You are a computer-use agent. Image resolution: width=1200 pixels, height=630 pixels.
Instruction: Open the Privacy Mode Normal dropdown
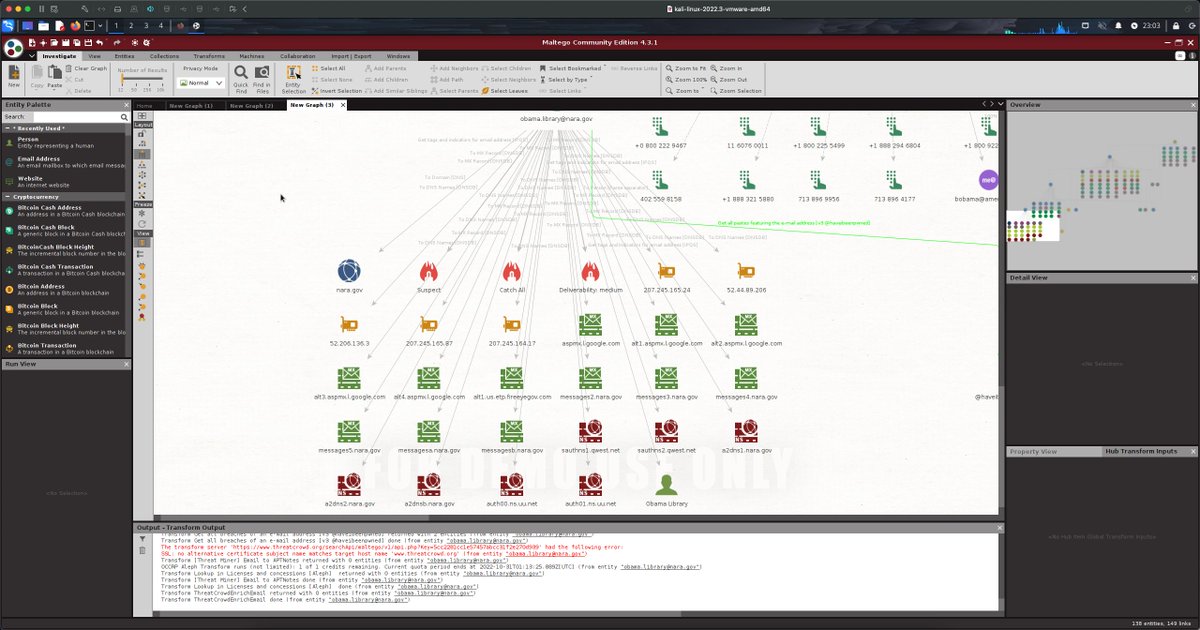pos(200,83)
